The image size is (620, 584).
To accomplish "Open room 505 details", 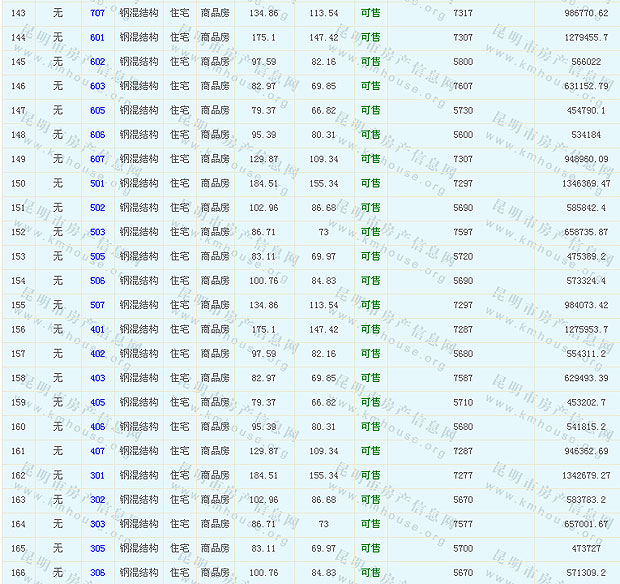I will (97, 256).
